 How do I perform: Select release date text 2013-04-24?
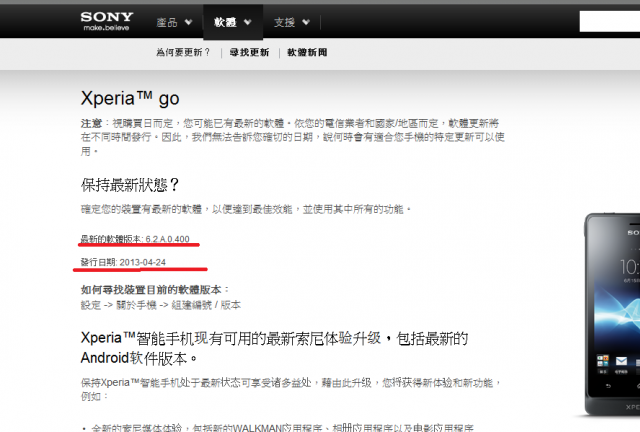(x=142, y=262)
